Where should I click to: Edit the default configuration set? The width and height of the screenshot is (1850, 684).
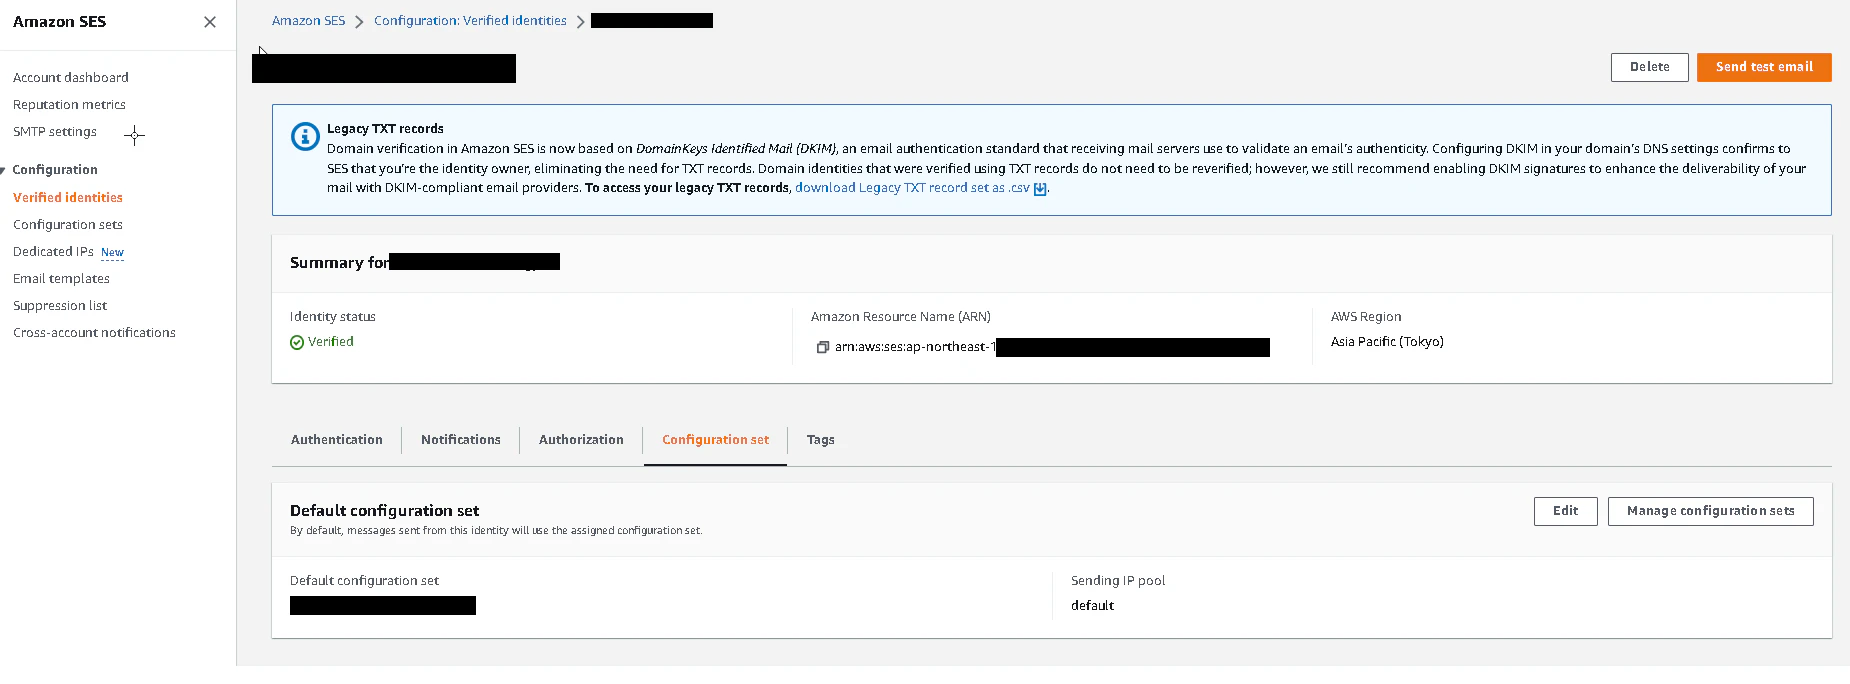pos(1566,511)
